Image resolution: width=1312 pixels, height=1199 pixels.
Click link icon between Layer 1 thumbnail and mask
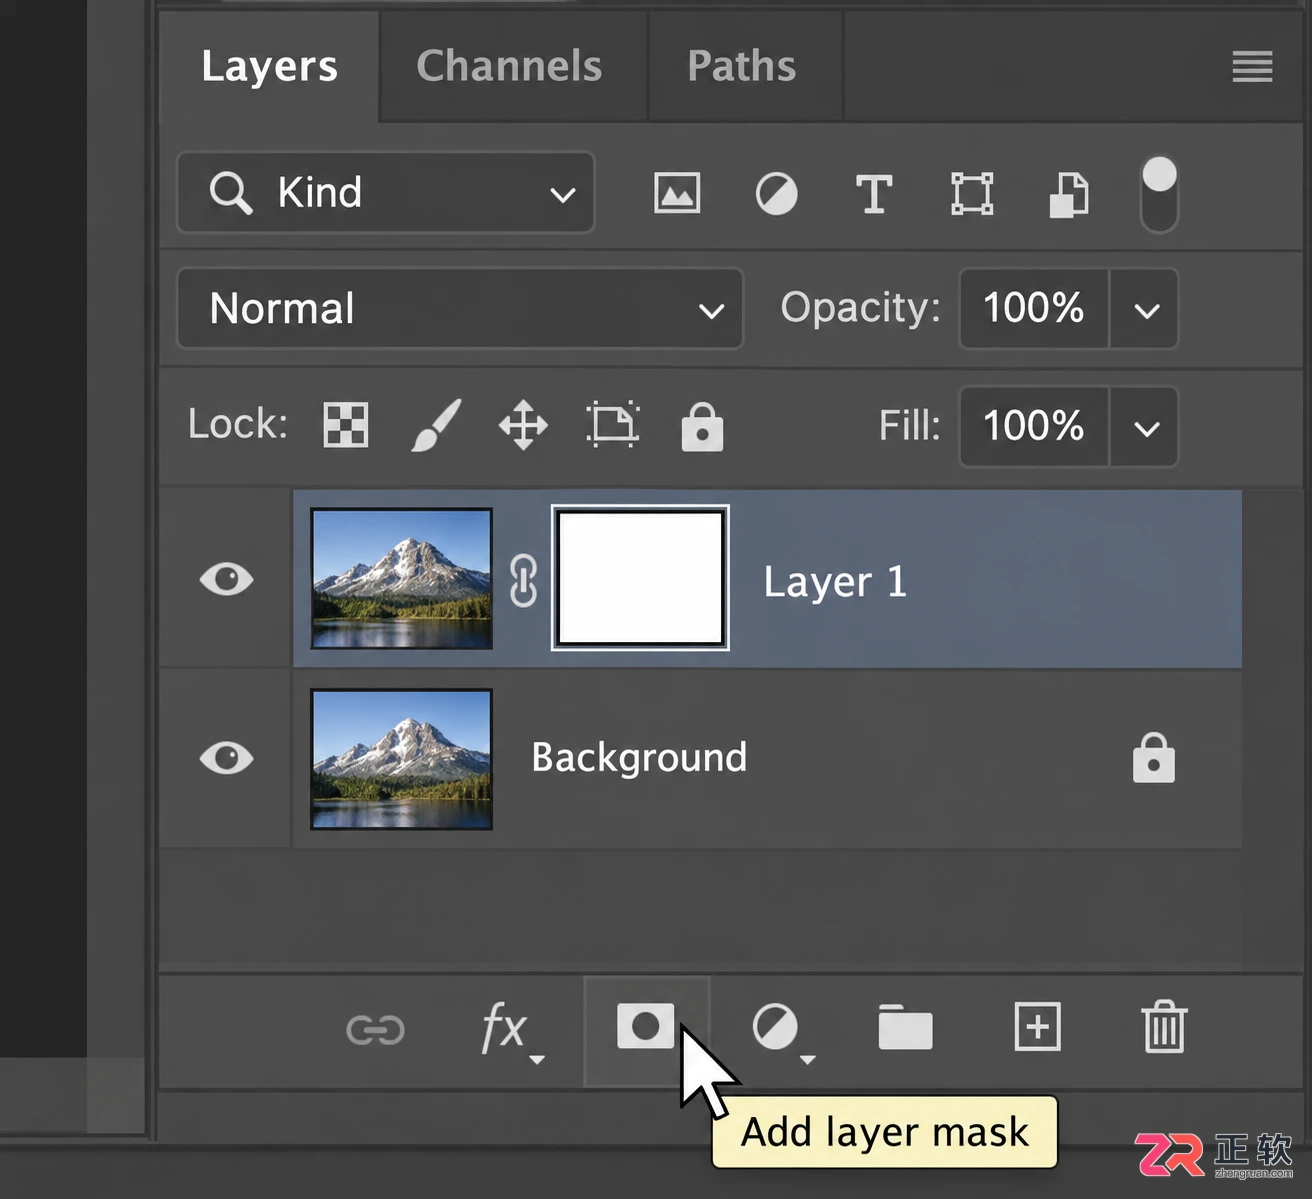tap(523, 580)
